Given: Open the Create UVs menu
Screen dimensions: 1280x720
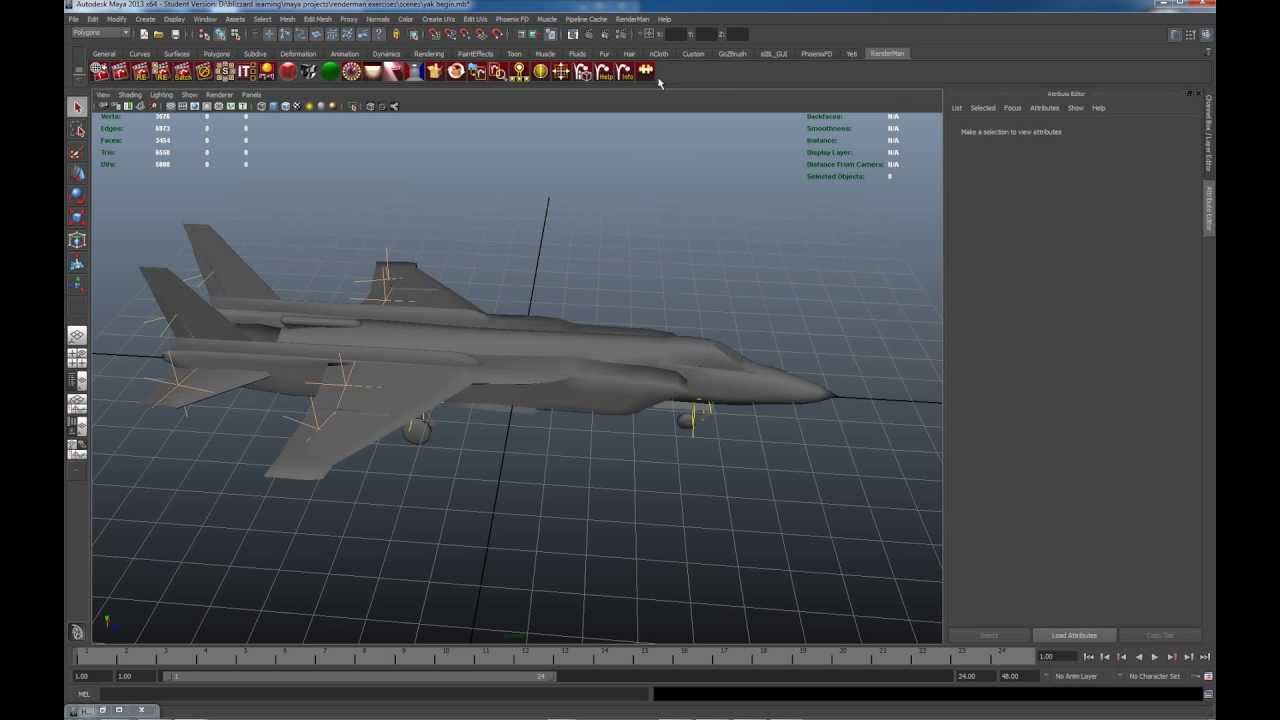Looking at the screenshot, I should [438, 19].
